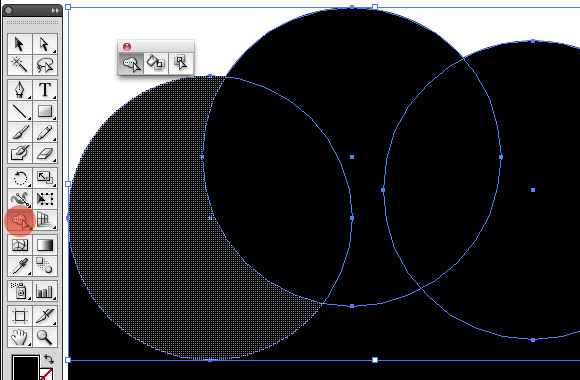Select the Eraser tool
The width and height of the screenshot is (580, 380).
click(45, 153)
